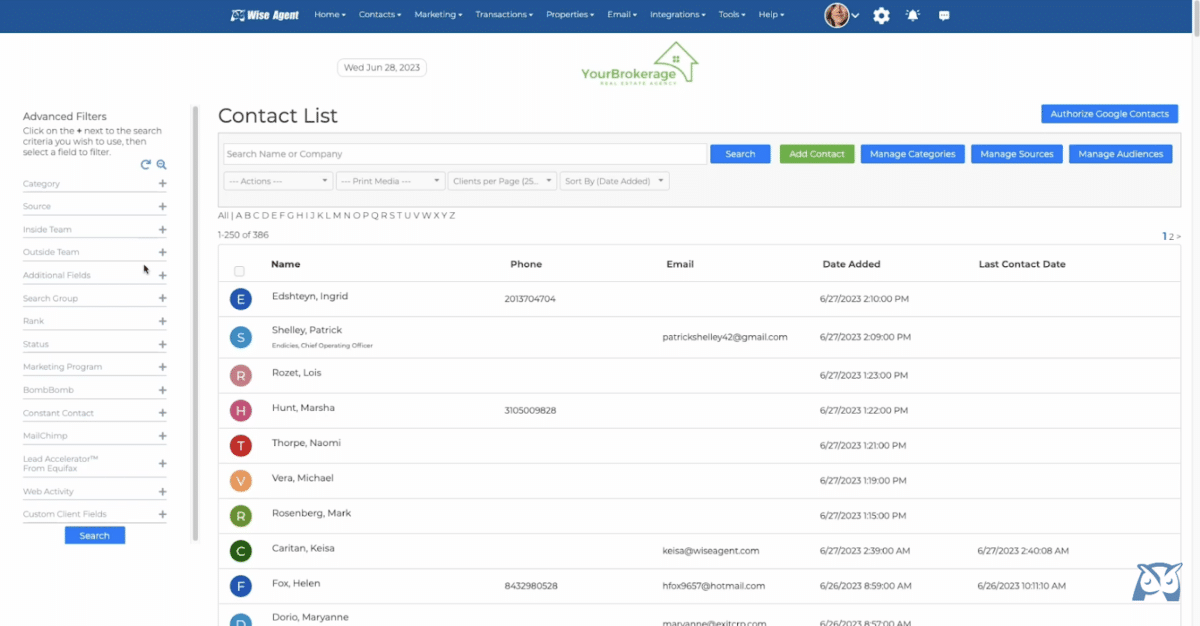Click the Authorize Google Contacts button
Screen dimensions: 1200x626
point(1109,114)
